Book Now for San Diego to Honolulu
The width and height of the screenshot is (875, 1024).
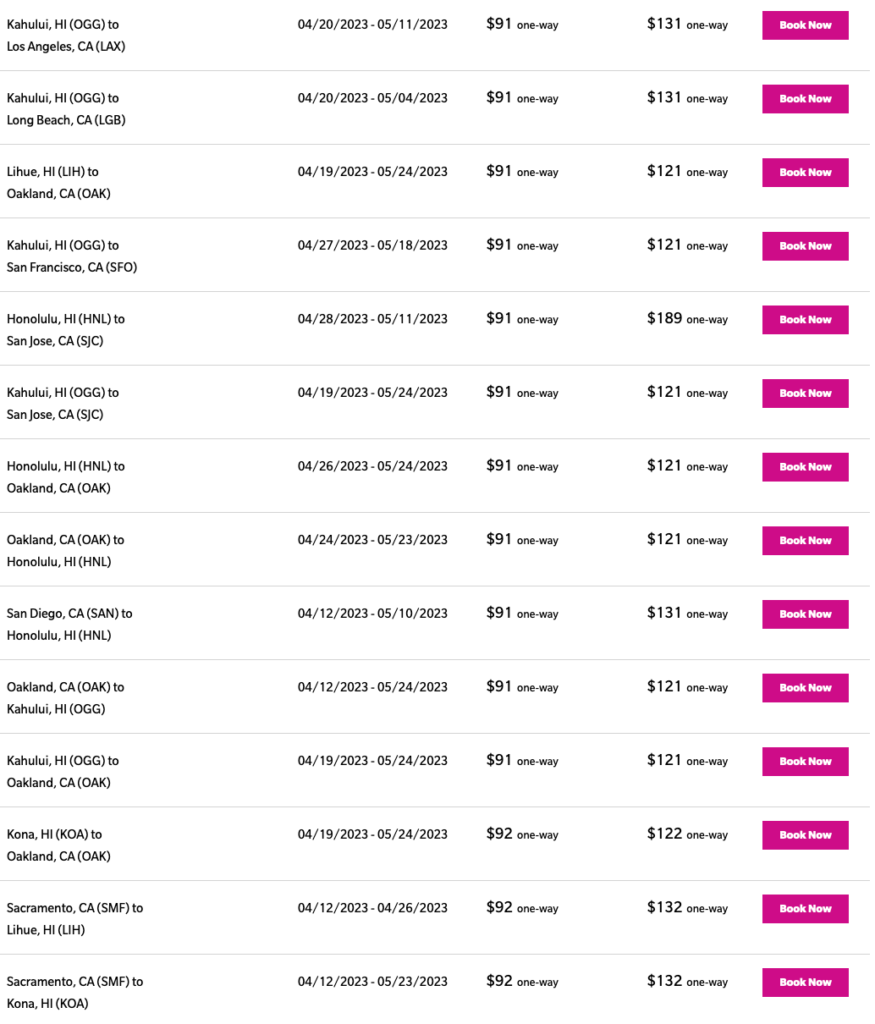[805, 614]
